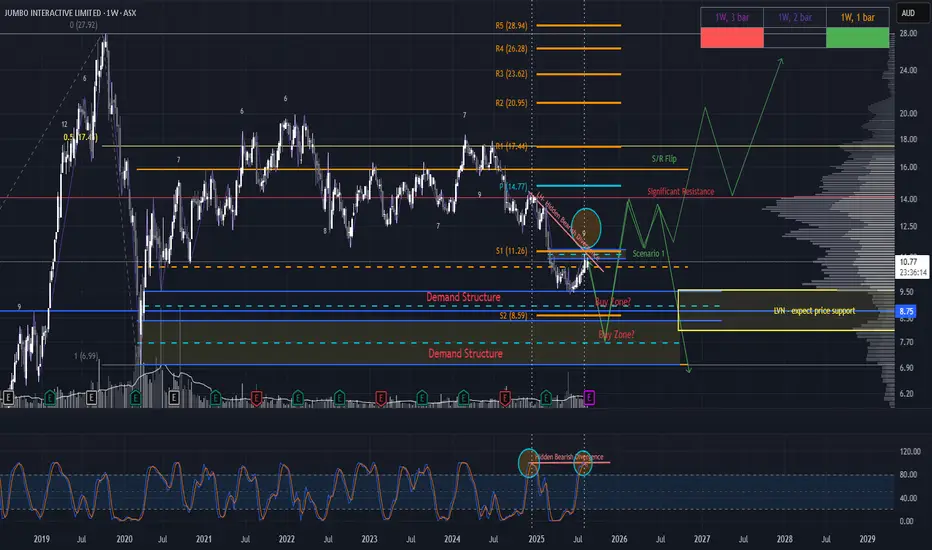This screenshot has height=550, width=932.
Task: Click the green earnings marker just after 2025
Action: tap(546, 397)
